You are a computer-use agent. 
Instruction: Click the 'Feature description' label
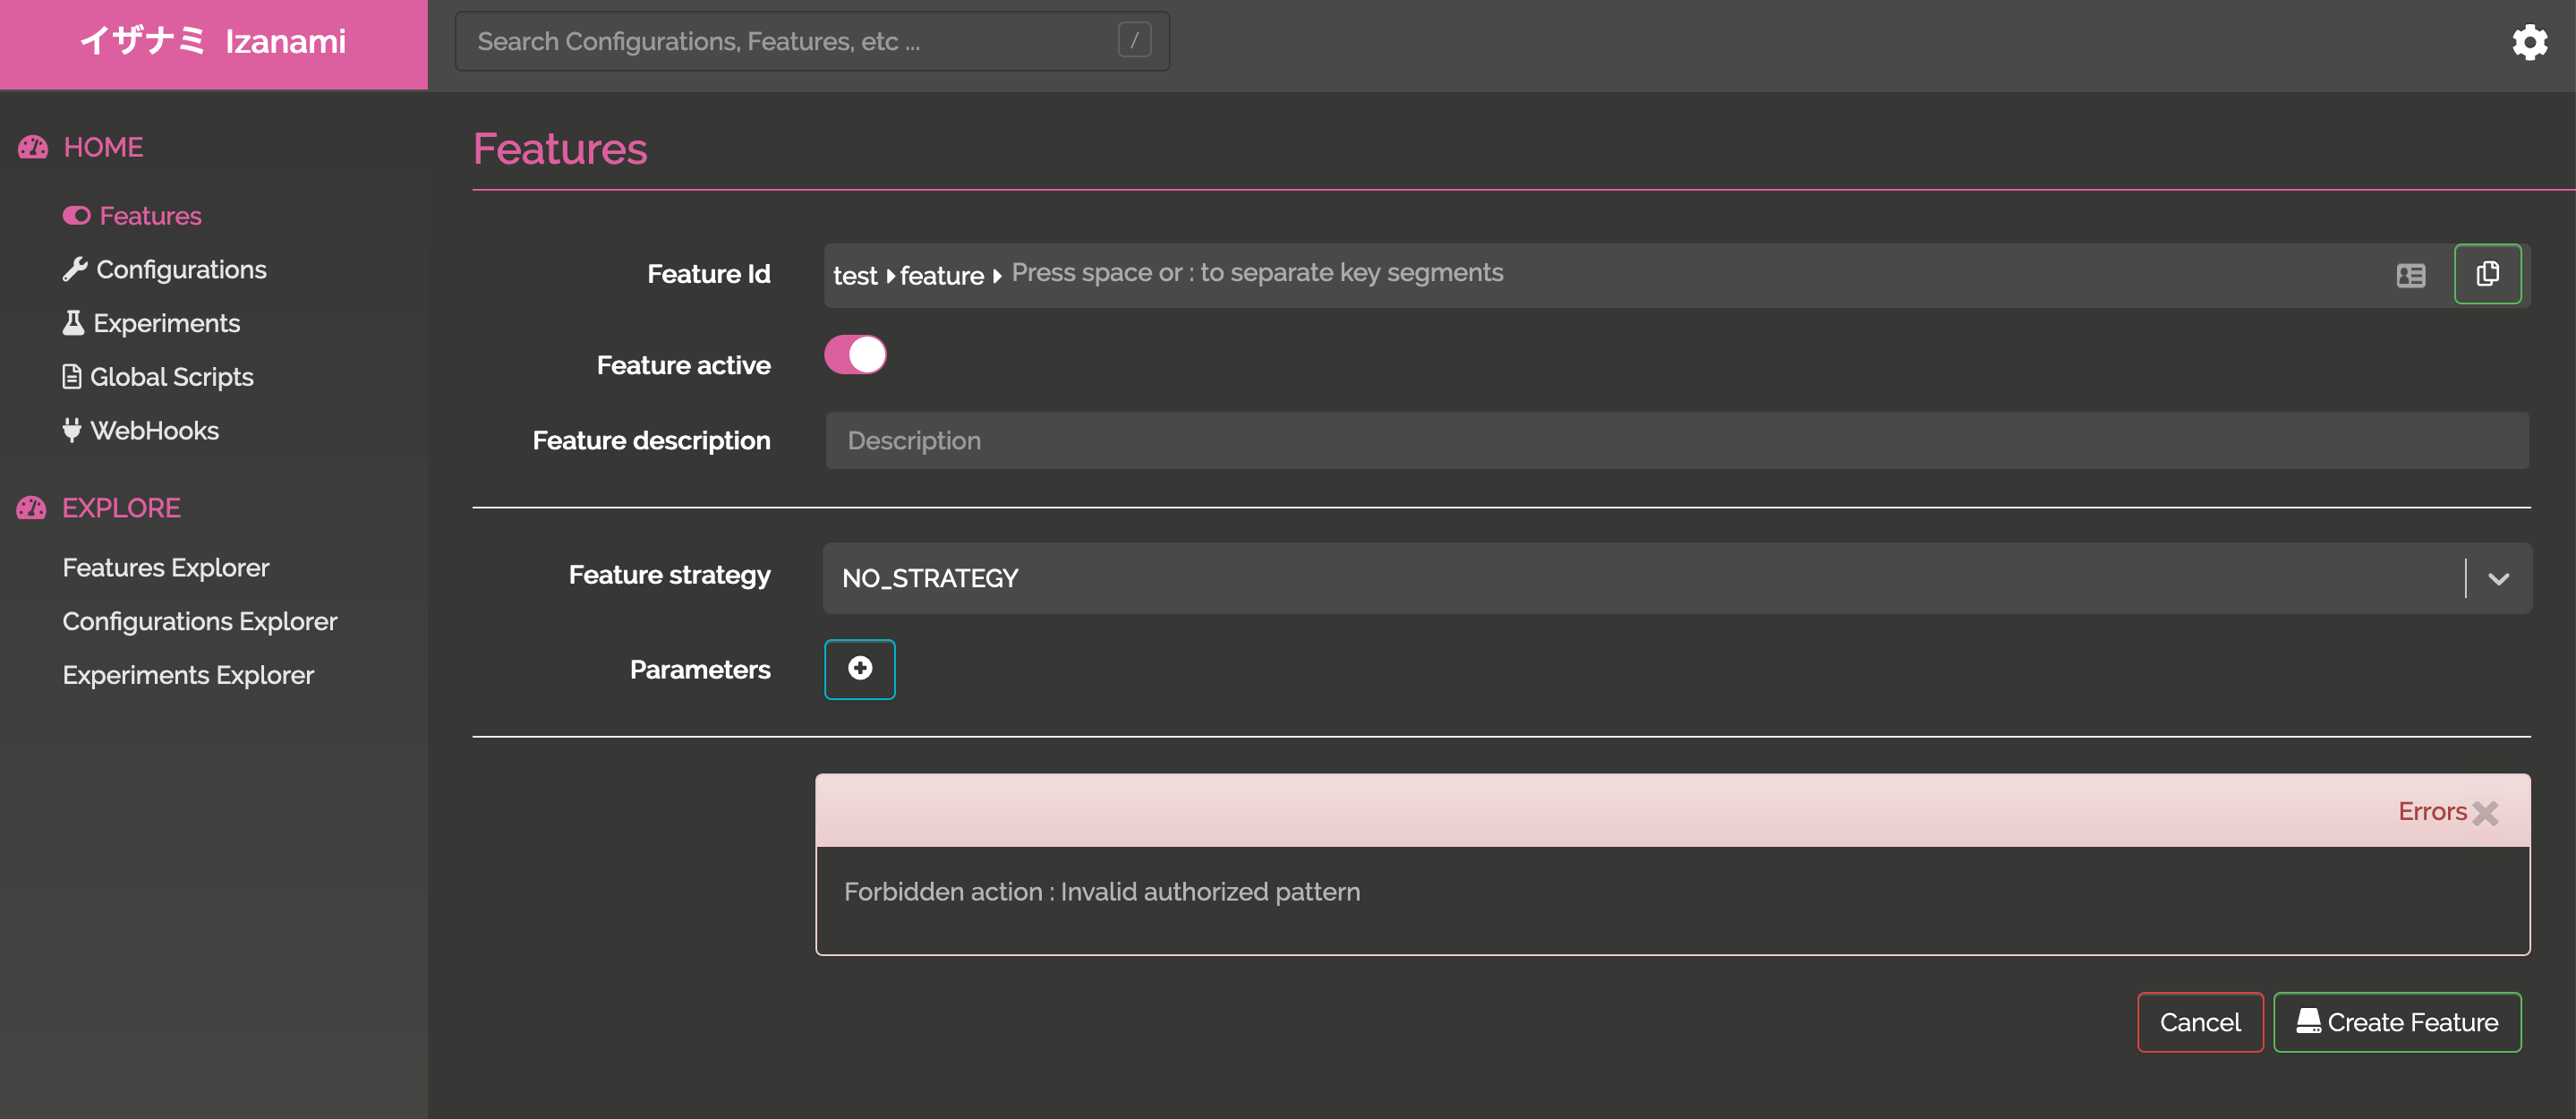coord(652,441)
